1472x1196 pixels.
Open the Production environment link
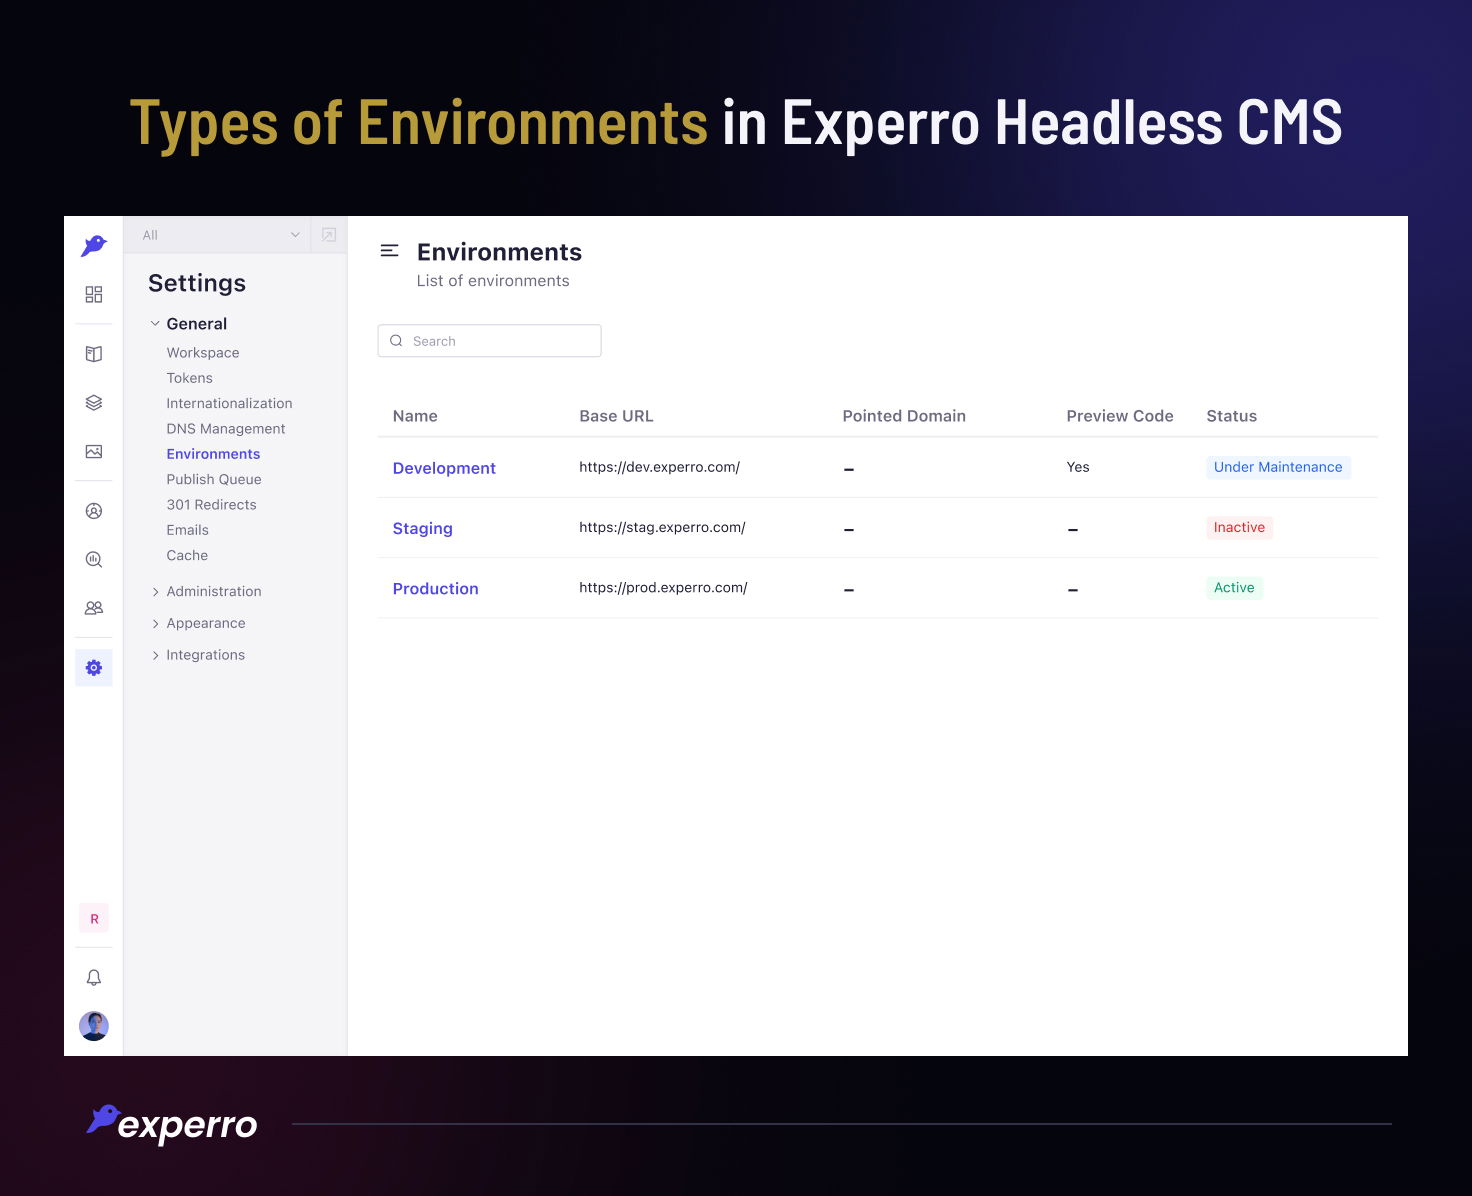(x=435, y=589)
